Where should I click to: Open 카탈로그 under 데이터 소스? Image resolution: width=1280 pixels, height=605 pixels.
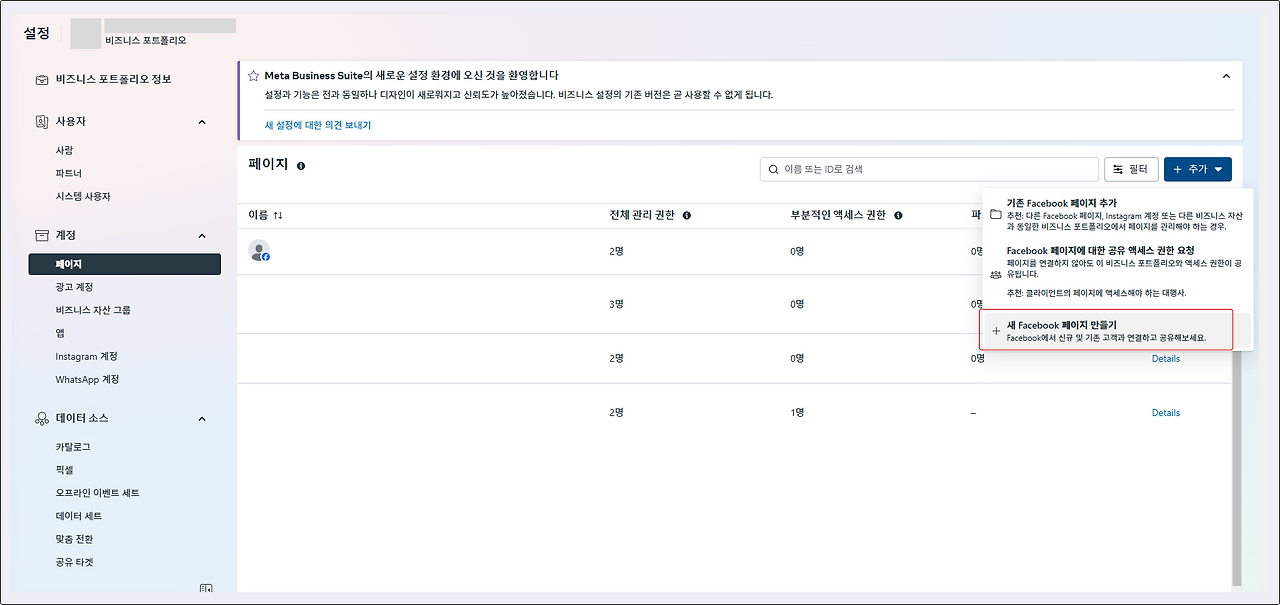click(73, 447)
